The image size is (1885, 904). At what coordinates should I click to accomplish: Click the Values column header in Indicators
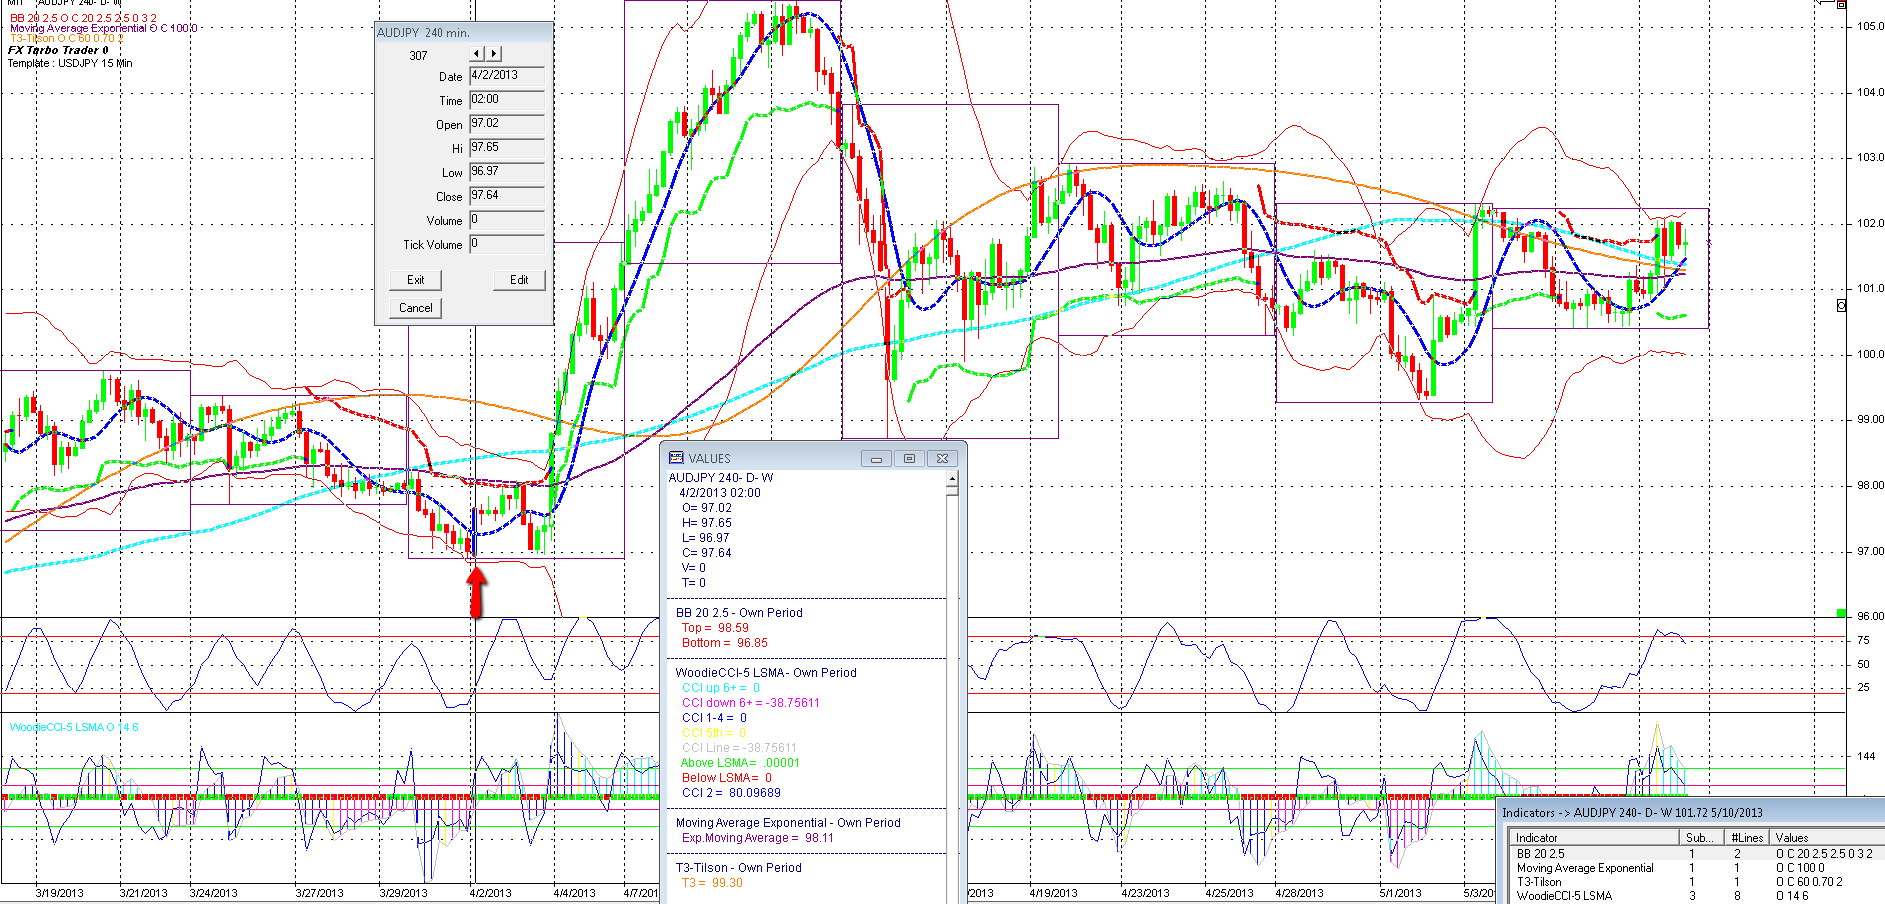tap(1827, 838)
